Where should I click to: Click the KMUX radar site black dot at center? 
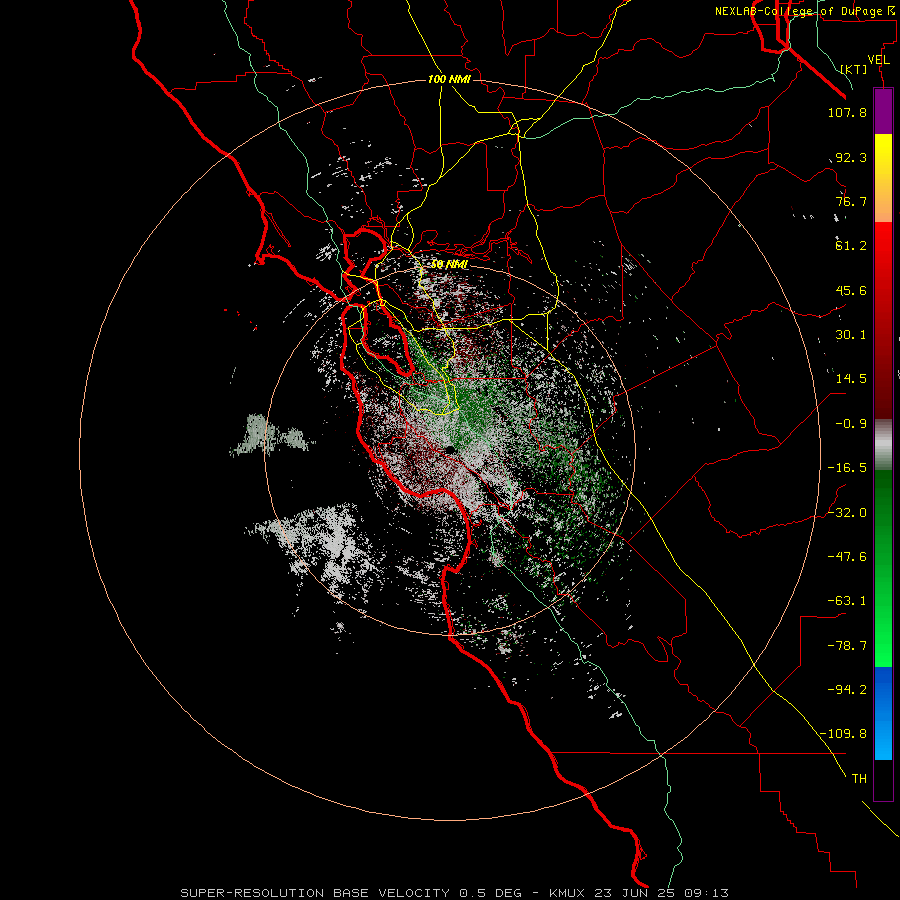click(x=449, y=449)
